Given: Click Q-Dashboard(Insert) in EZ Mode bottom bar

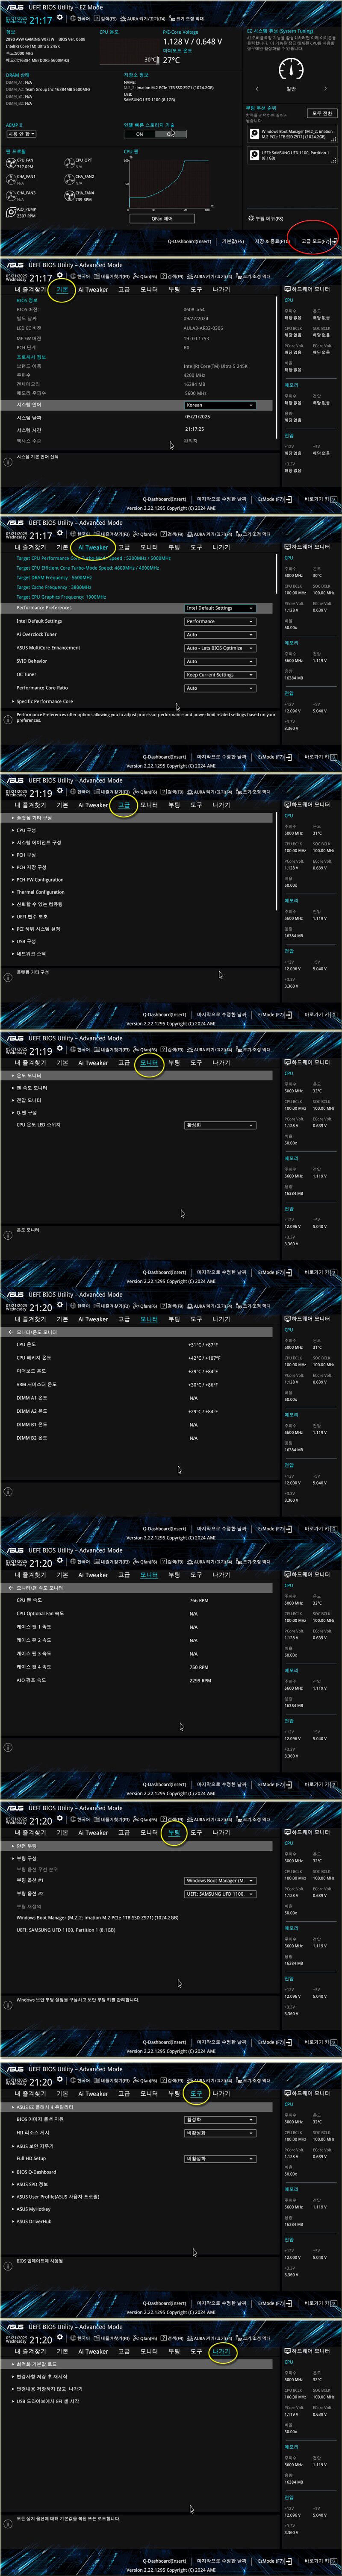Looking at the screenshot, I should click(189, 241).
